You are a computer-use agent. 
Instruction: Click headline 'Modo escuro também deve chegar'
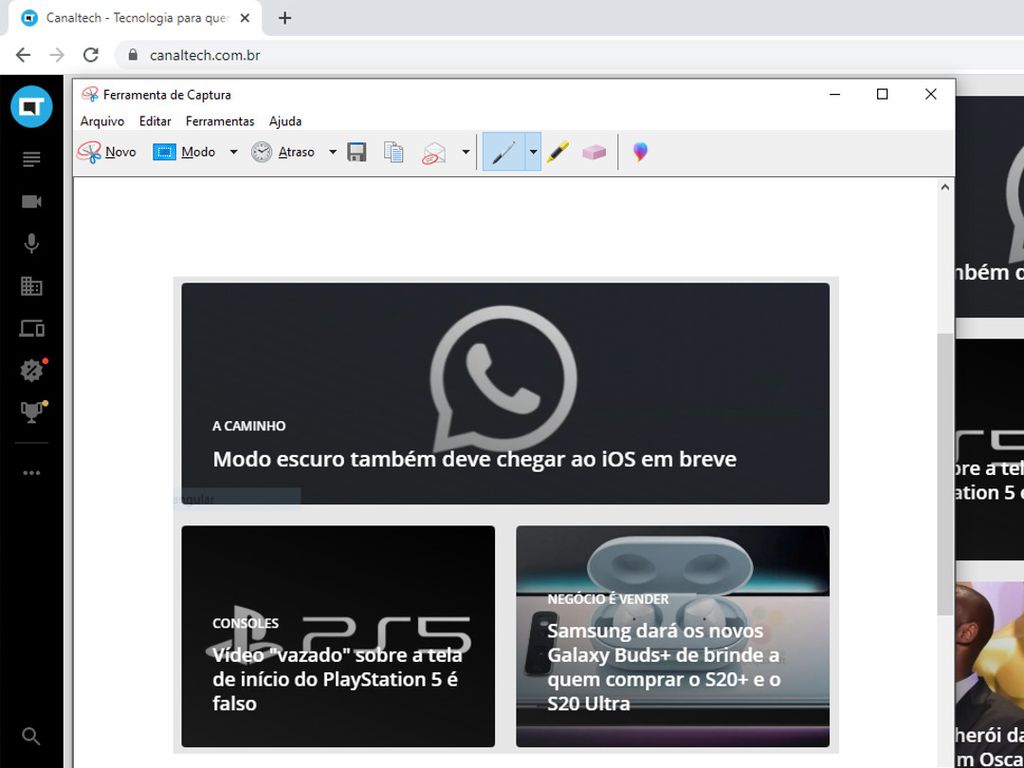click(474, 459)
